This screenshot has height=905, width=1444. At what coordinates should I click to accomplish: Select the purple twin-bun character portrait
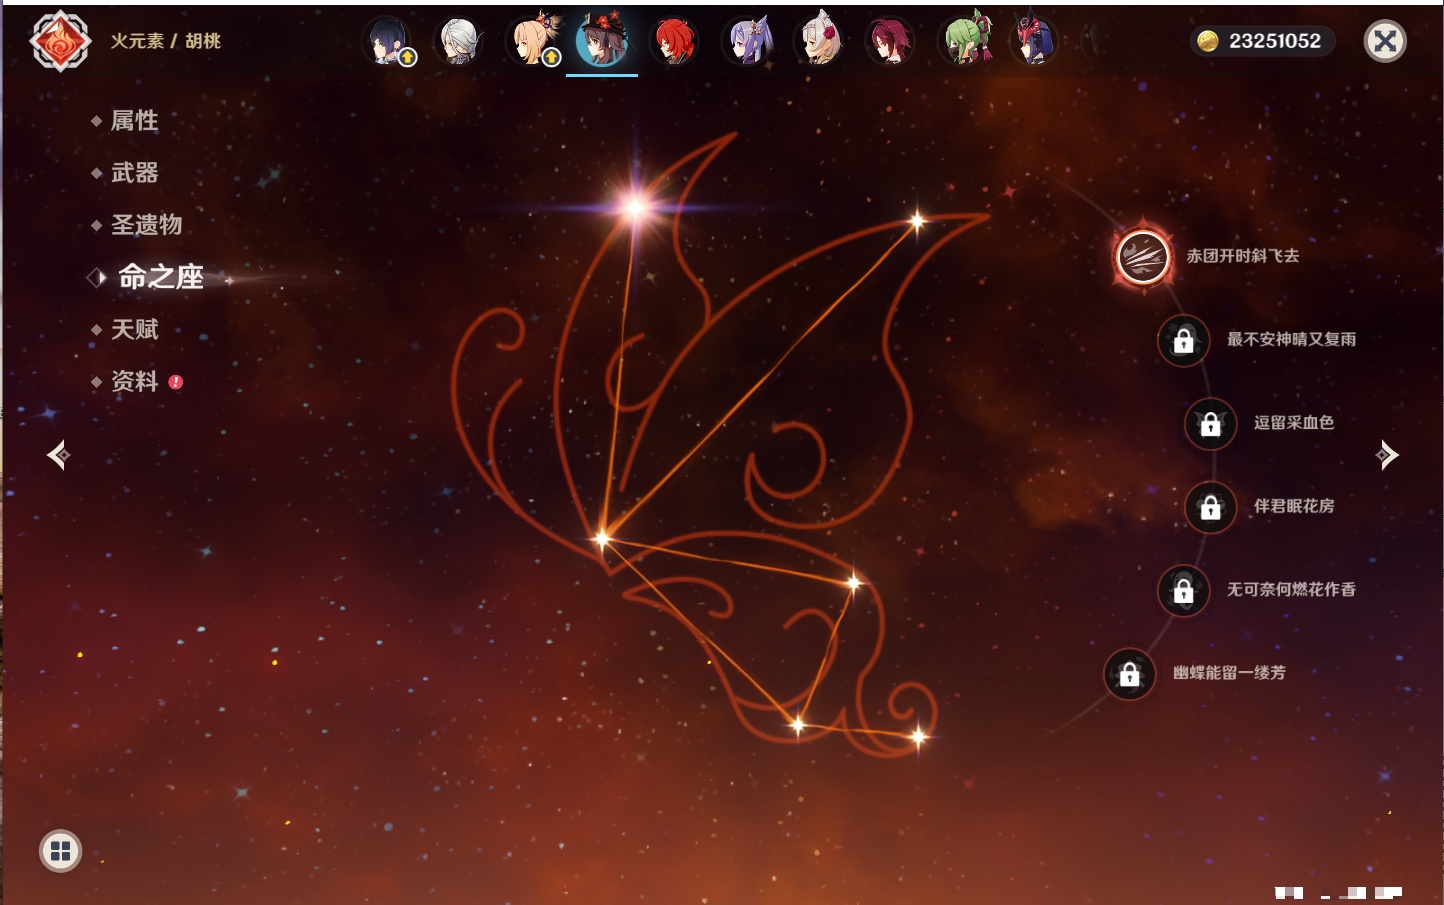[x=747, y=41]
